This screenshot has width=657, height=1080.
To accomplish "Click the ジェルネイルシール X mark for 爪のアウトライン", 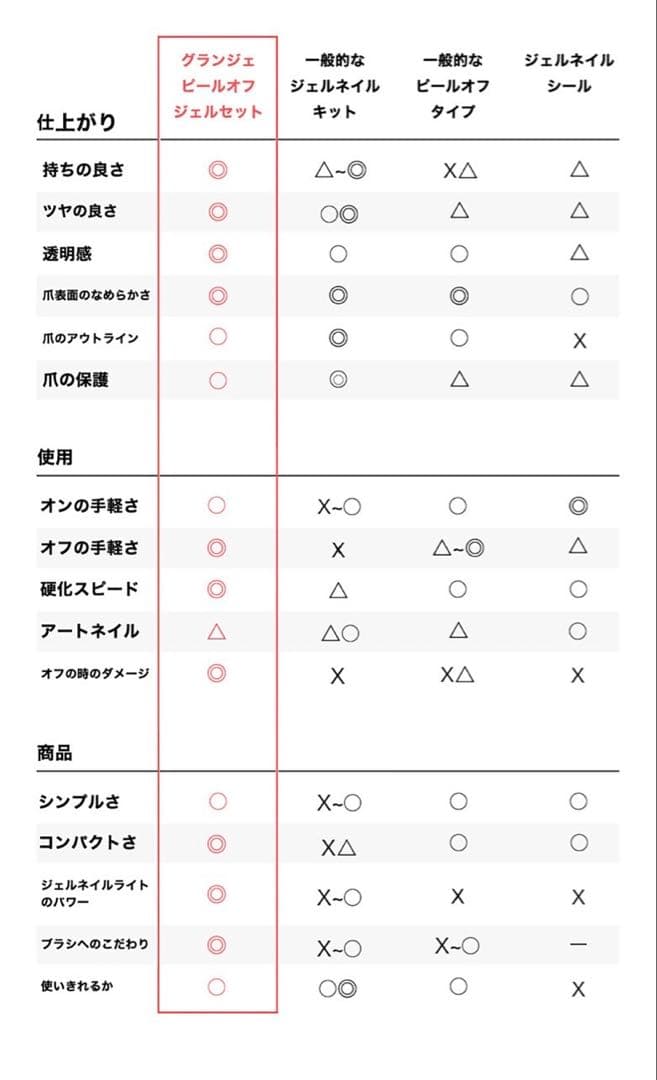I will [579, 341].
